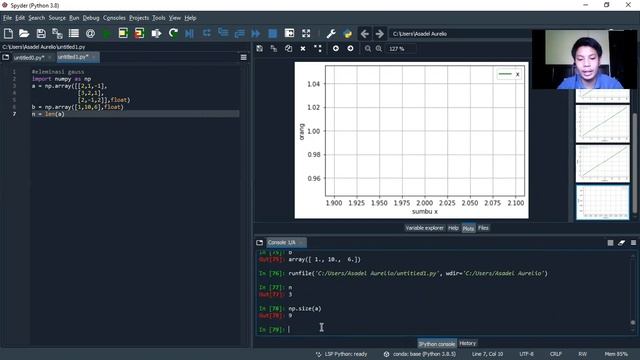Viewport: 640px width, 360px height.
Task: Remove the current plot
Action: (303, 49)
